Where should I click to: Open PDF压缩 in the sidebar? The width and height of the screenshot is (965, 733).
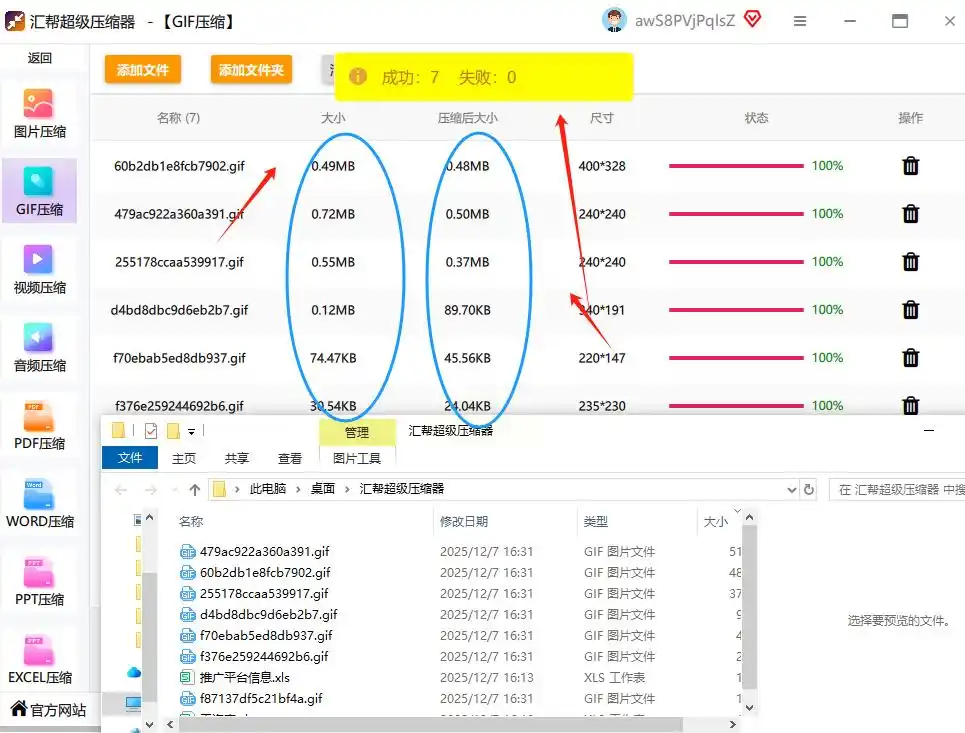[39, 426]
